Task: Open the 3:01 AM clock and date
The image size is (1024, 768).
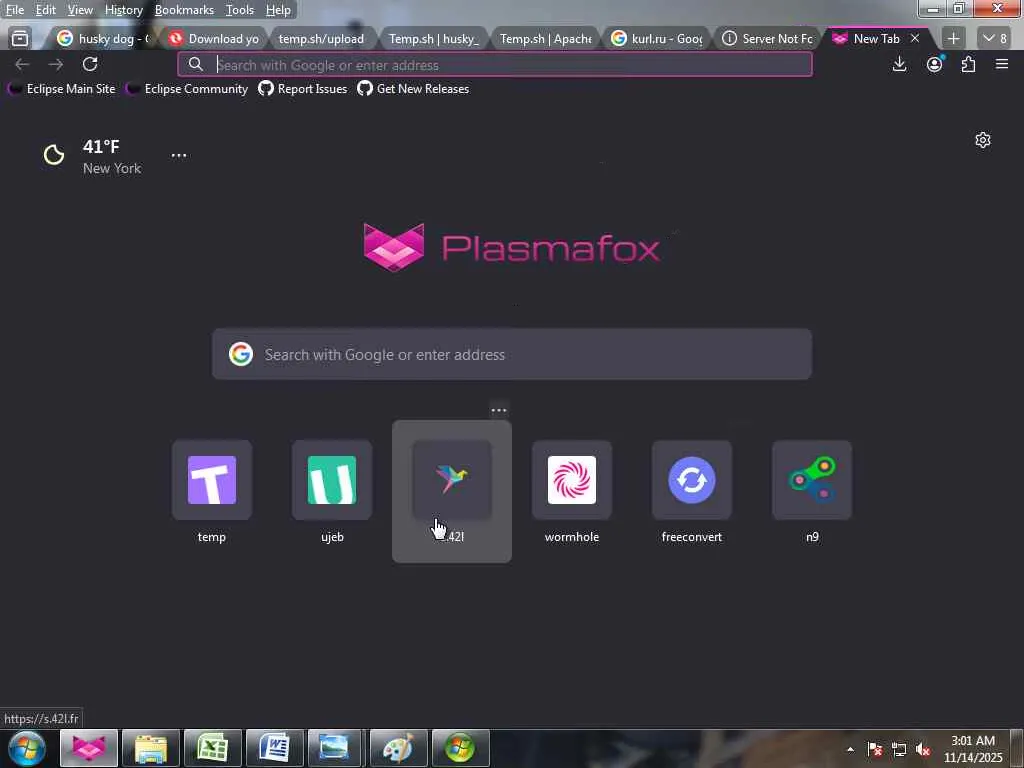Action: [973, 749]
